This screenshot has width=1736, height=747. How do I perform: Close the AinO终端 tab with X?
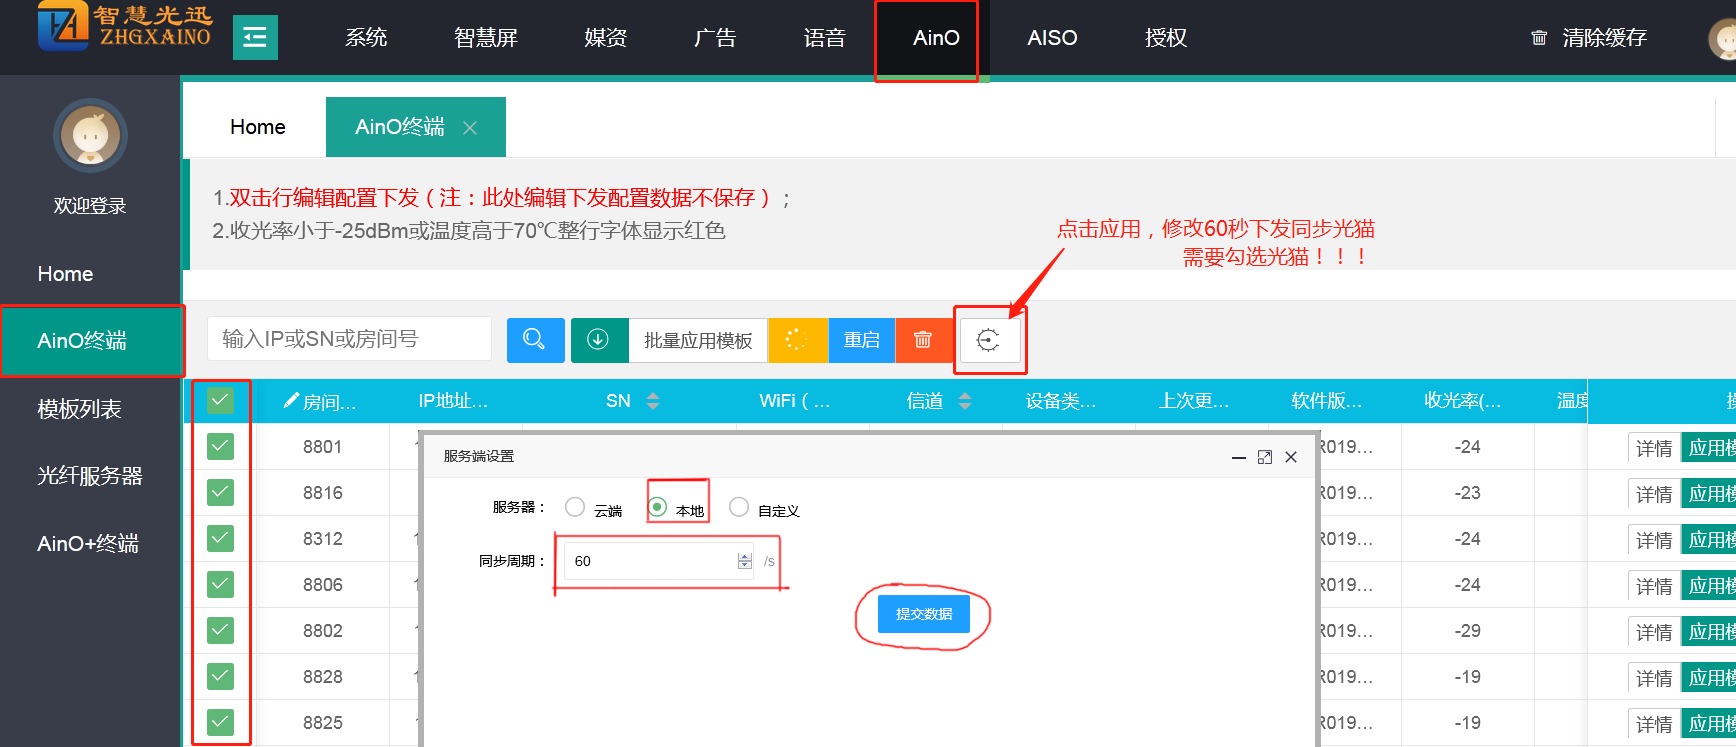click(x=470, y=128)
